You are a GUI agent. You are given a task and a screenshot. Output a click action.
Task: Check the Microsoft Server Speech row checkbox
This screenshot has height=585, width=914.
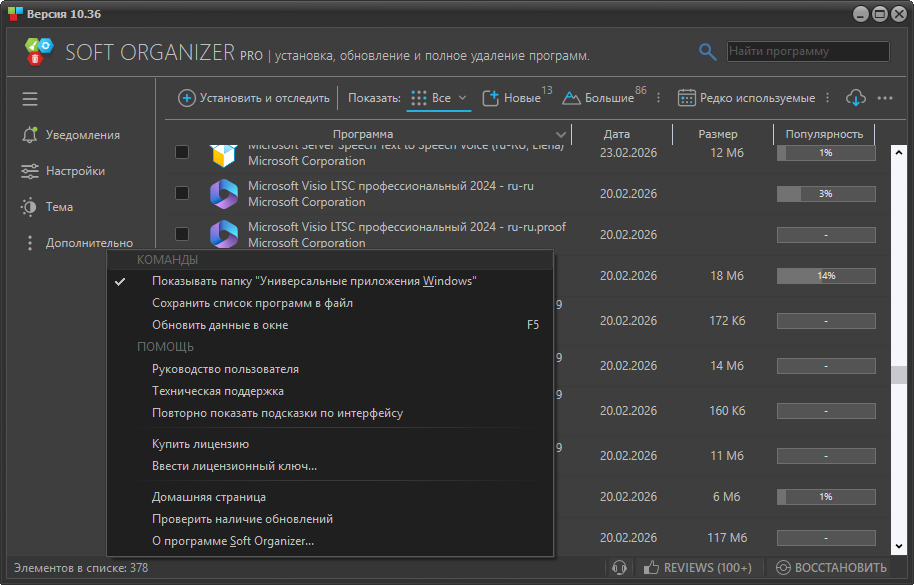(x=182, y=152)
